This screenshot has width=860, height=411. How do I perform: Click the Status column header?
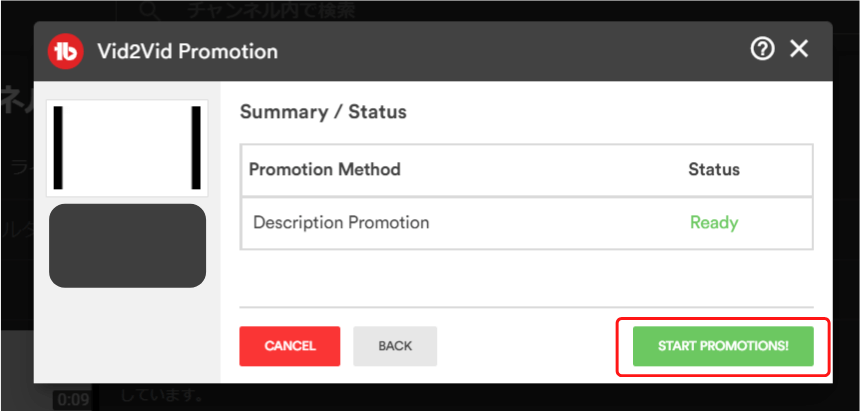click(713, 169)
